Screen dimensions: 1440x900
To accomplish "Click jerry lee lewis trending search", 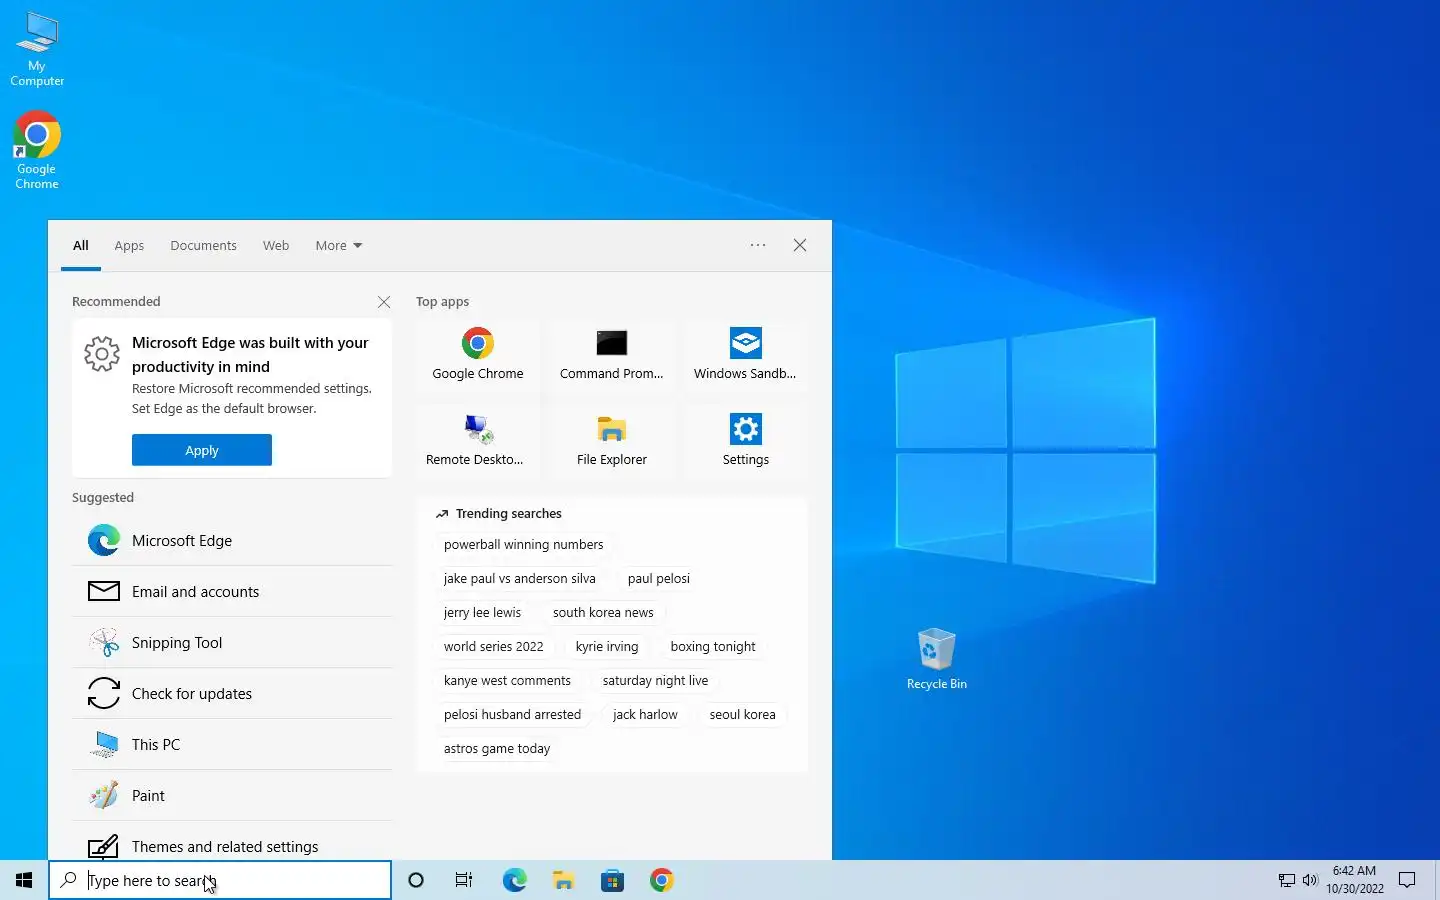I will point(482,612).
